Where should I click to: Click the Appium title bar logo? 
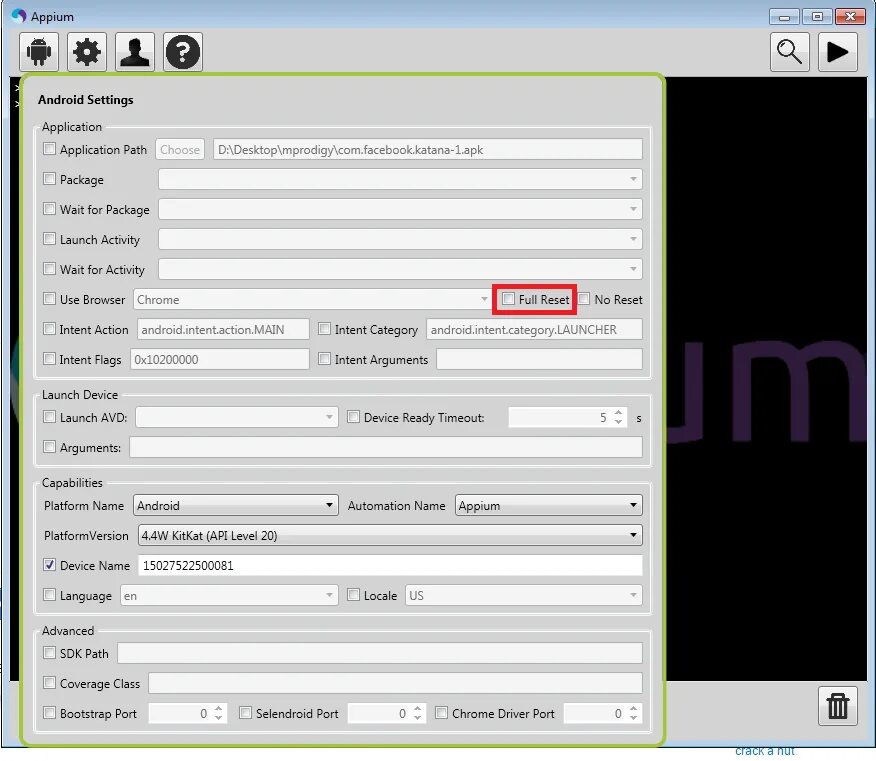tap(19, 16)
